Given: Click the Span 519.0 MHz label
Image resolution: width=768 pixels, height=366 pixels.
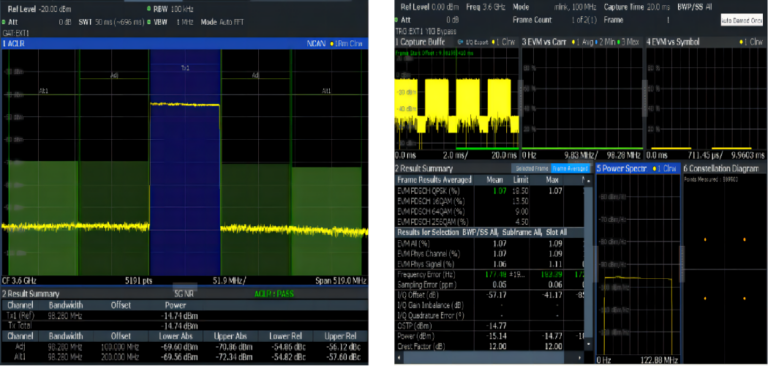Looking at the screenshot, I should [x=341, y=281].
